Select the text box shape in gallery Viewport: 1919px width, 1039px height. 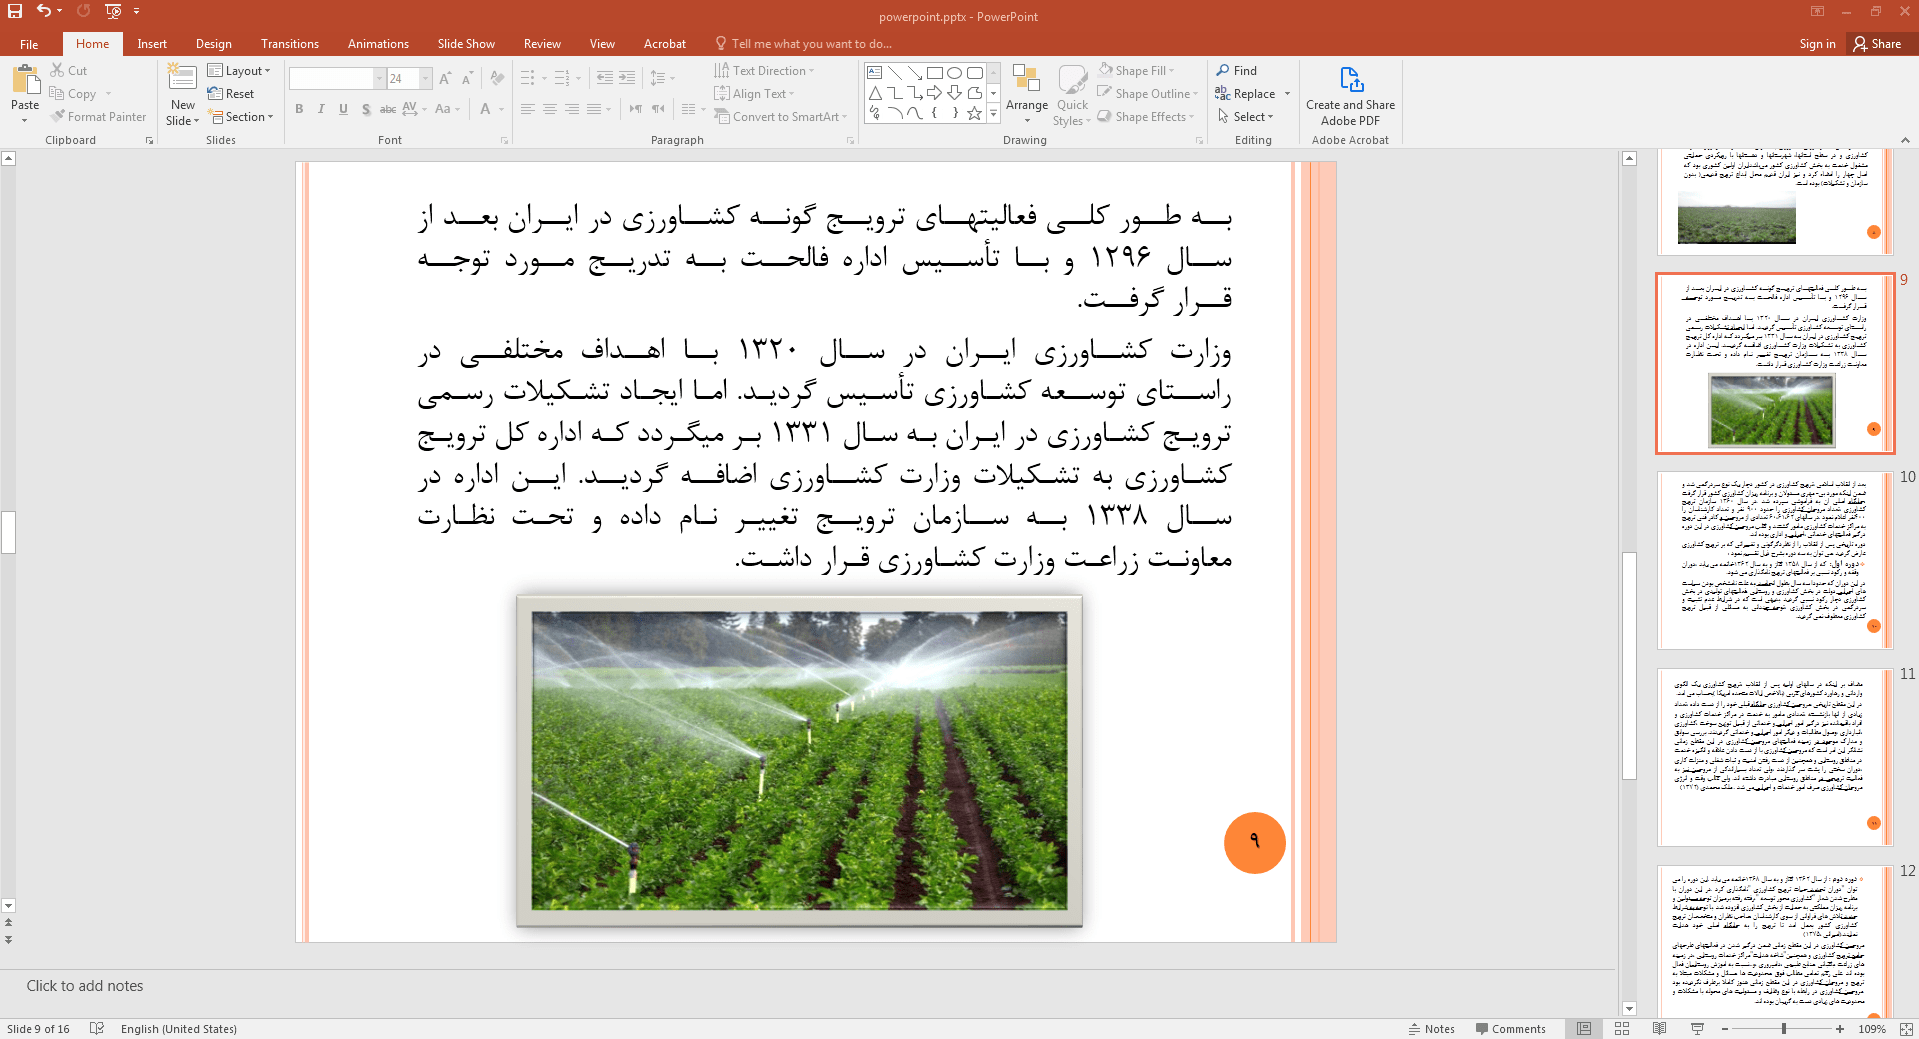[x=874, y=73]
